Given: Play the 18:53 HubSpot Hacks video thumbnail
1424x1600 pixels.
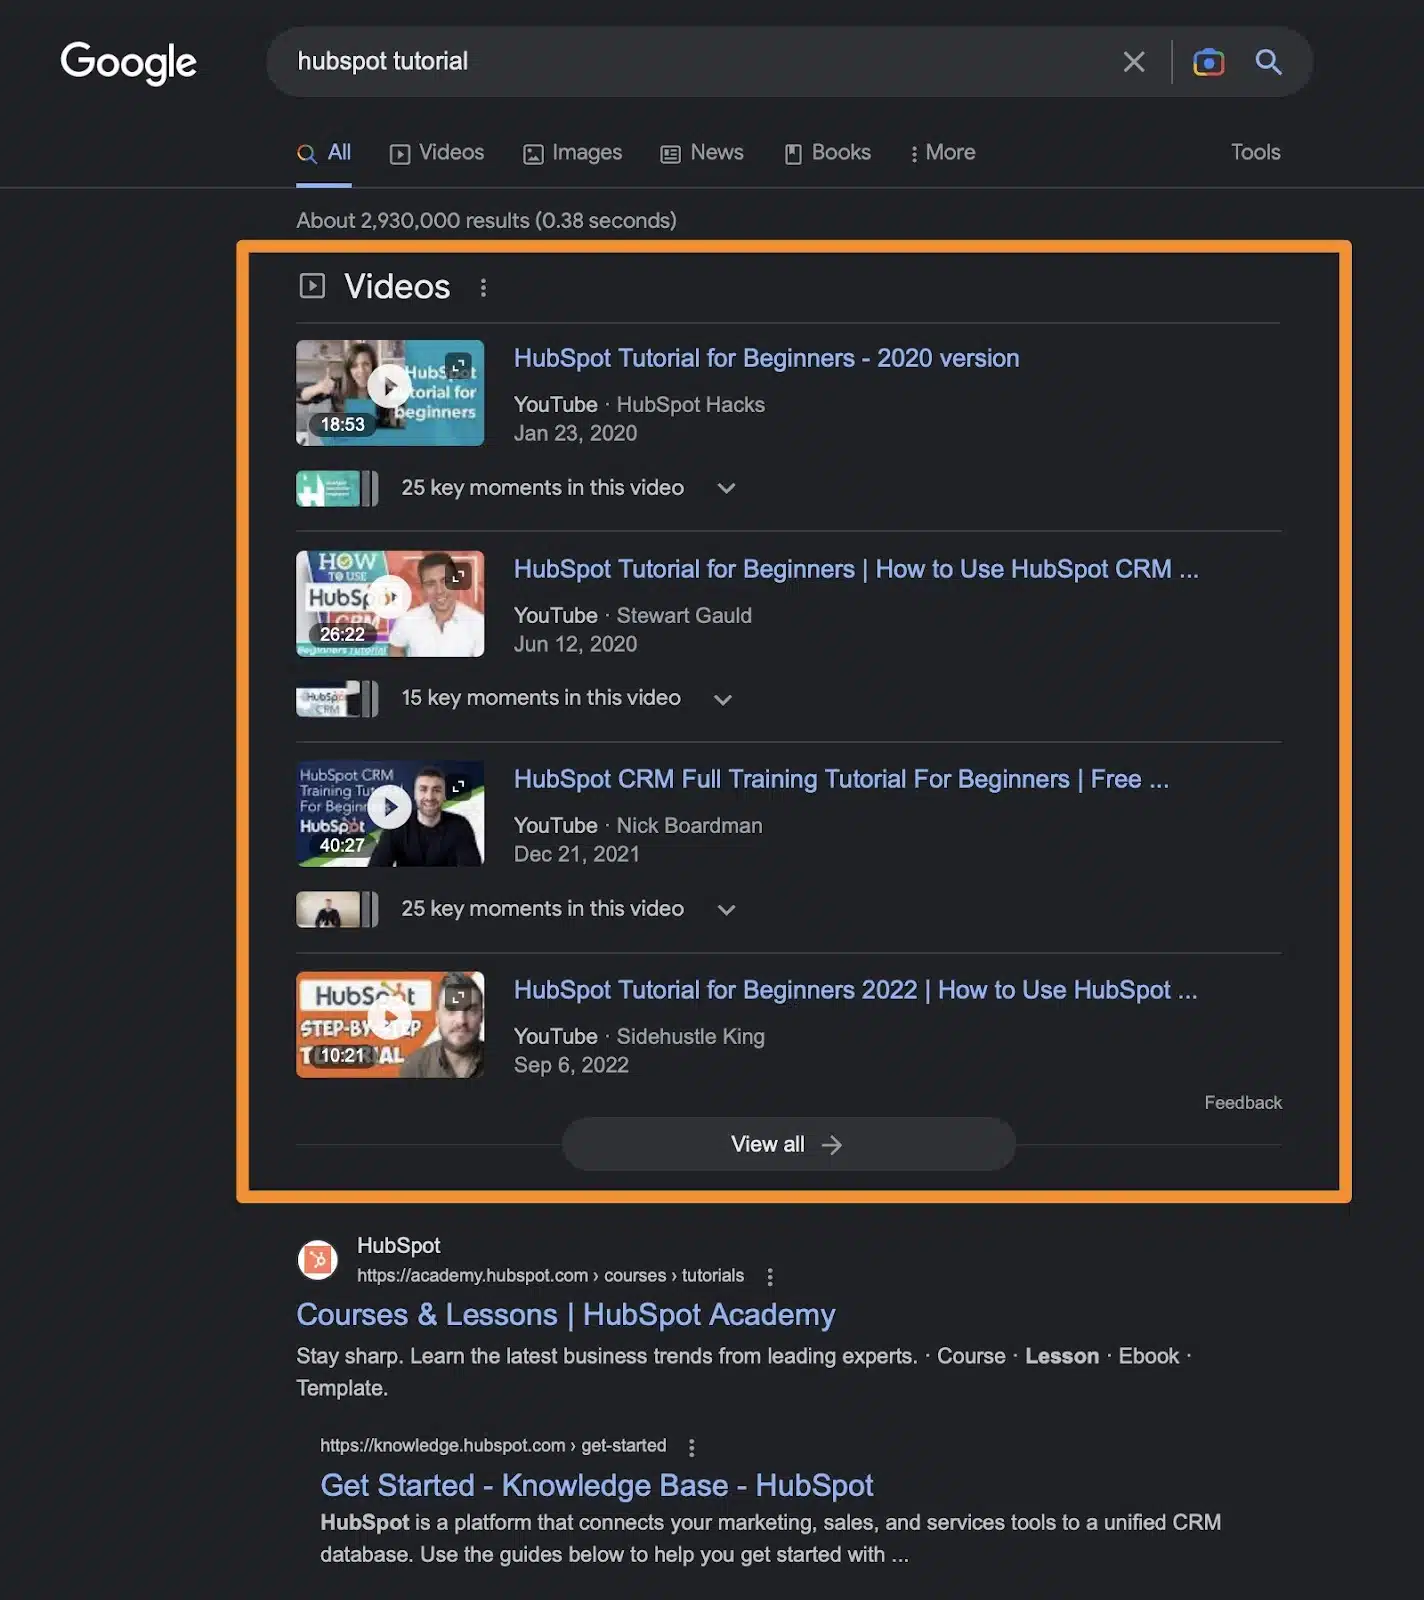Looking at the screenshot, I should pyautogui.click(x=390, y=393).
